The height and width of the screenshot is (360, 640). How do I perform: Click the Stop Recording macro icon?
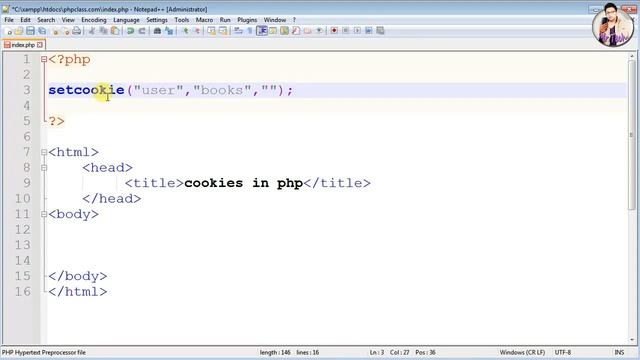(x=346, y=31)
